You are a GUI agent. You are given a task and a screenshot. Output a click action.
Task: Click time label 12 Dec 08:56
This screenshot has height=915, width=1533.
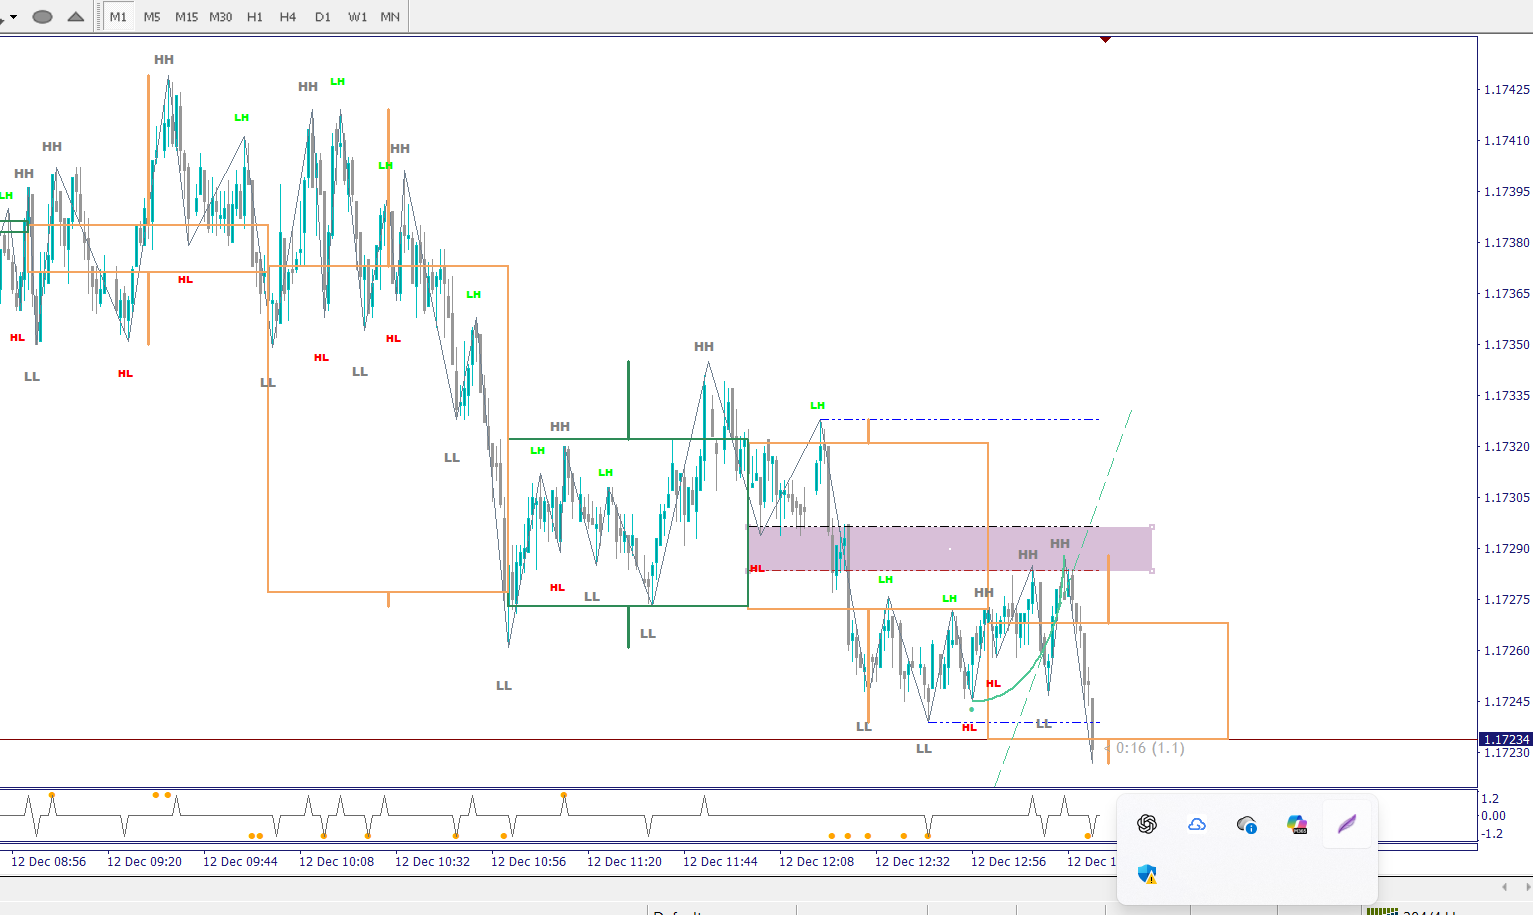48,861
